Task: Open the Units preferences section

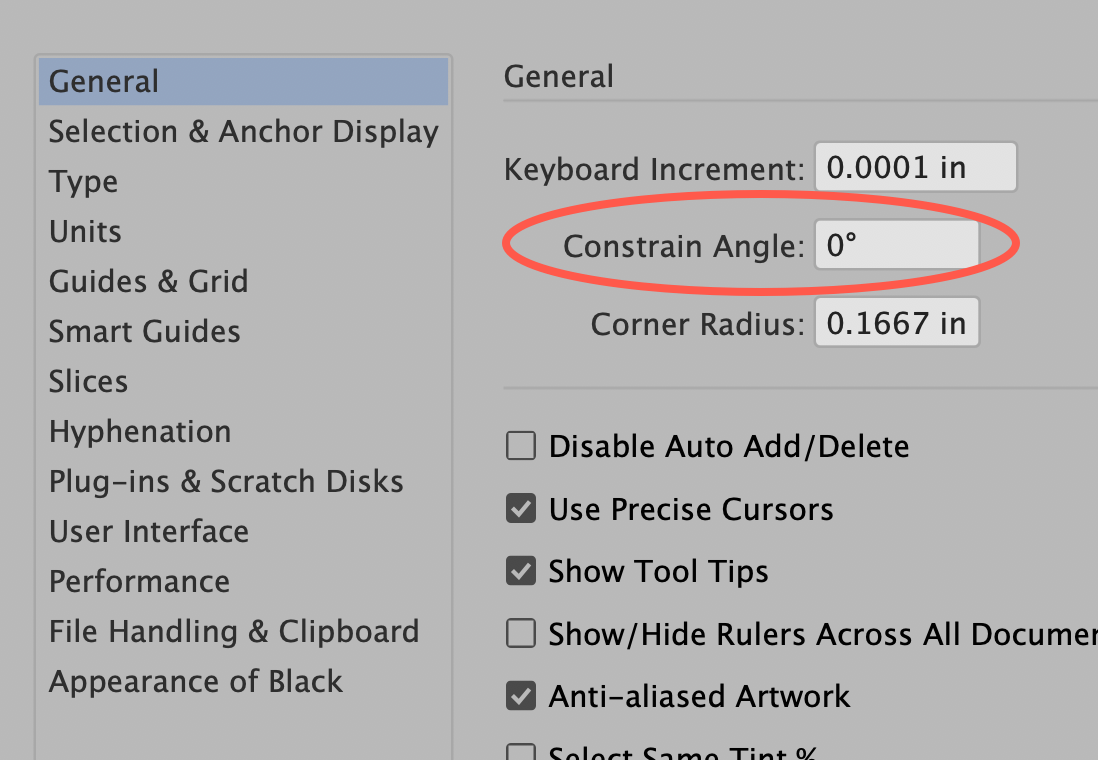Action: pos(85,231)
